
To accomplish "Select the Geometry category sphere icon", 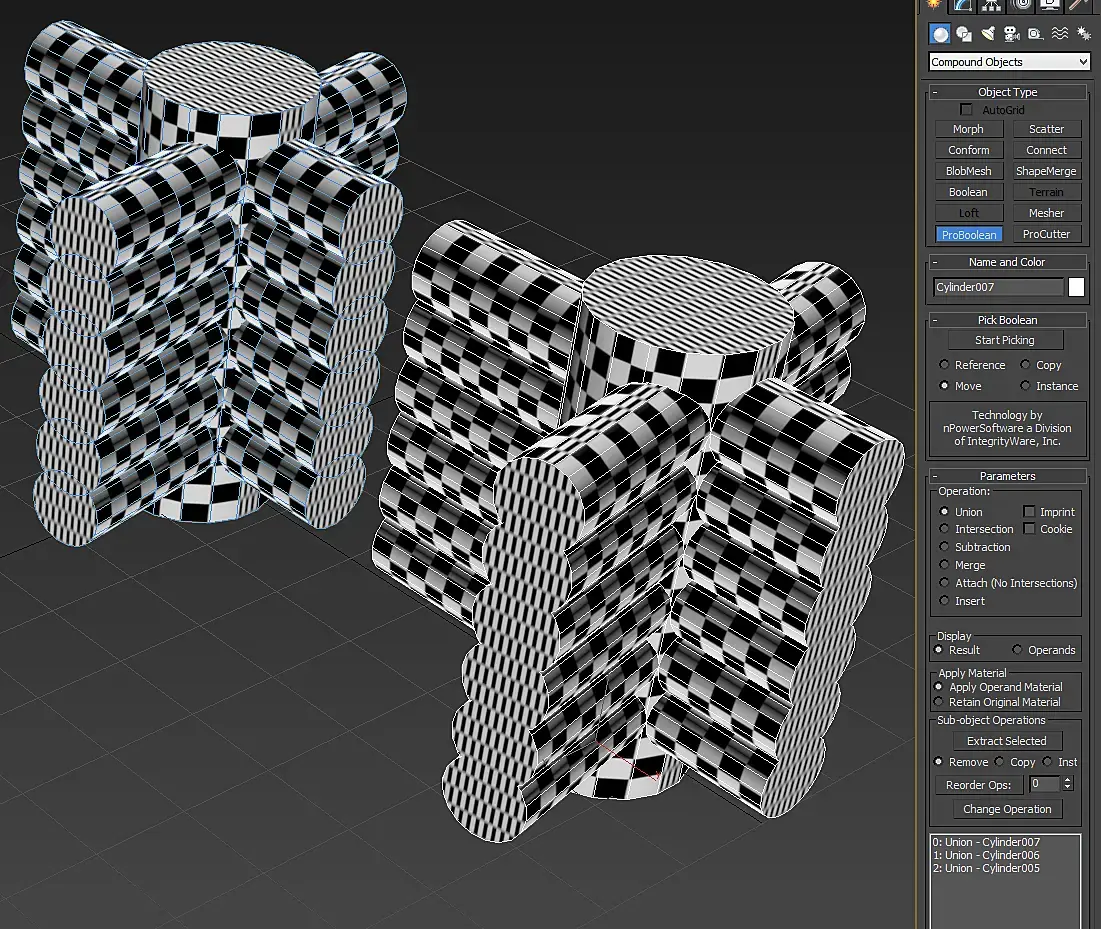I will [940, 34].
